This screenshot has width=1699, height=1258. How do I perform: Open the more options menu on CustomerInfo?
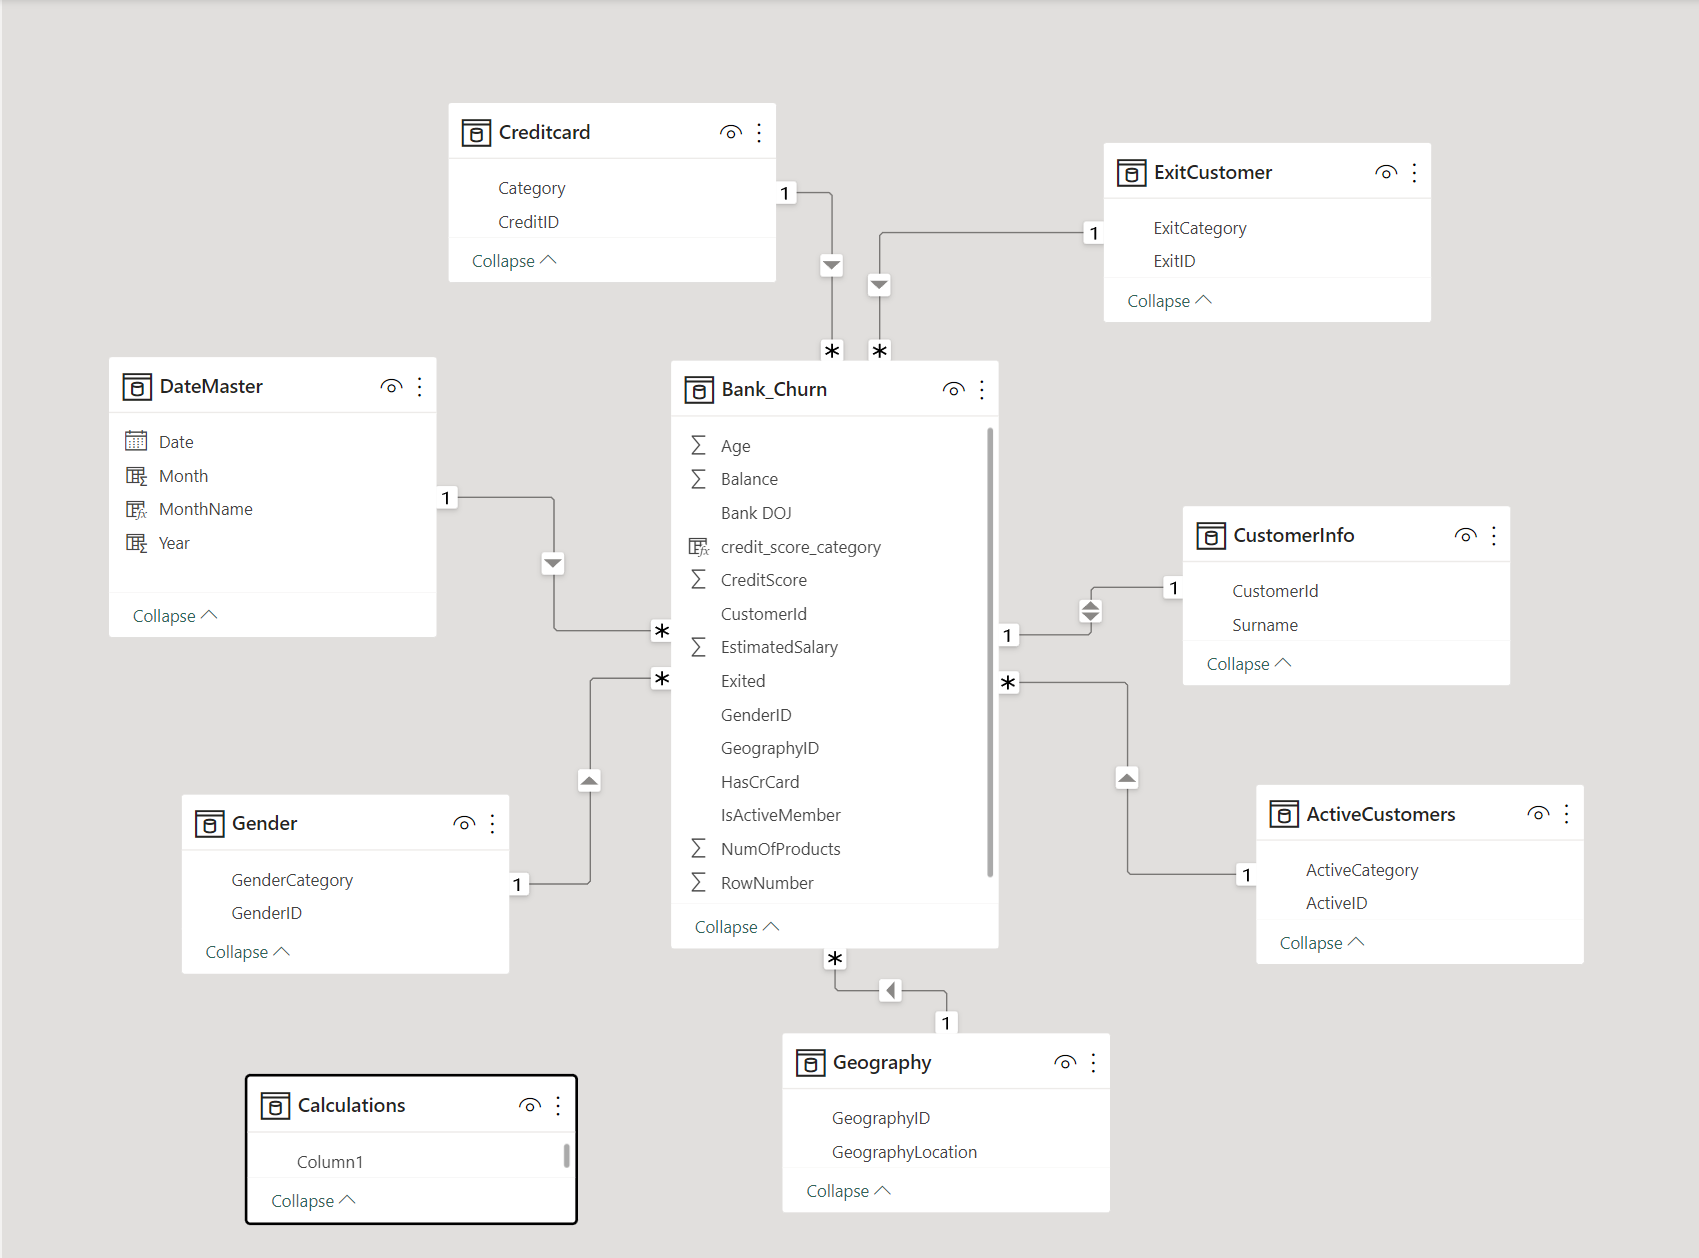pyautogui.click(x=1493, y=535)
